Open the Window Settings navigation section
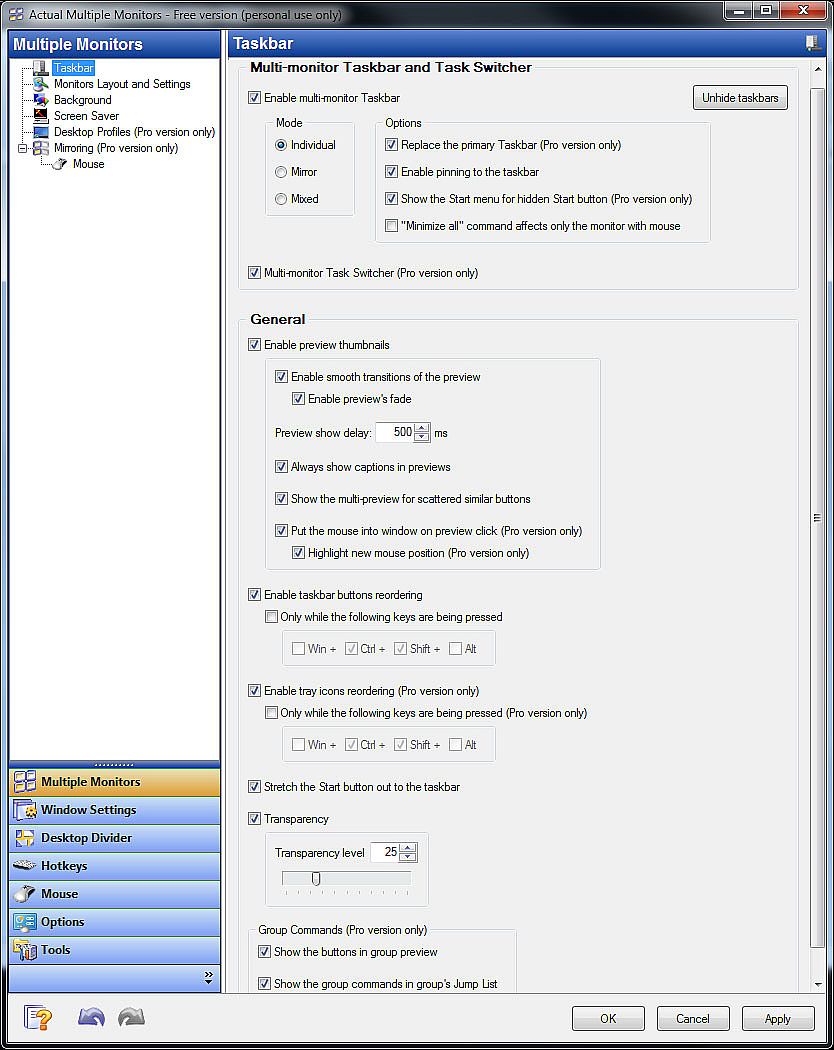The image size is (834, 1050). coord(115,810)
